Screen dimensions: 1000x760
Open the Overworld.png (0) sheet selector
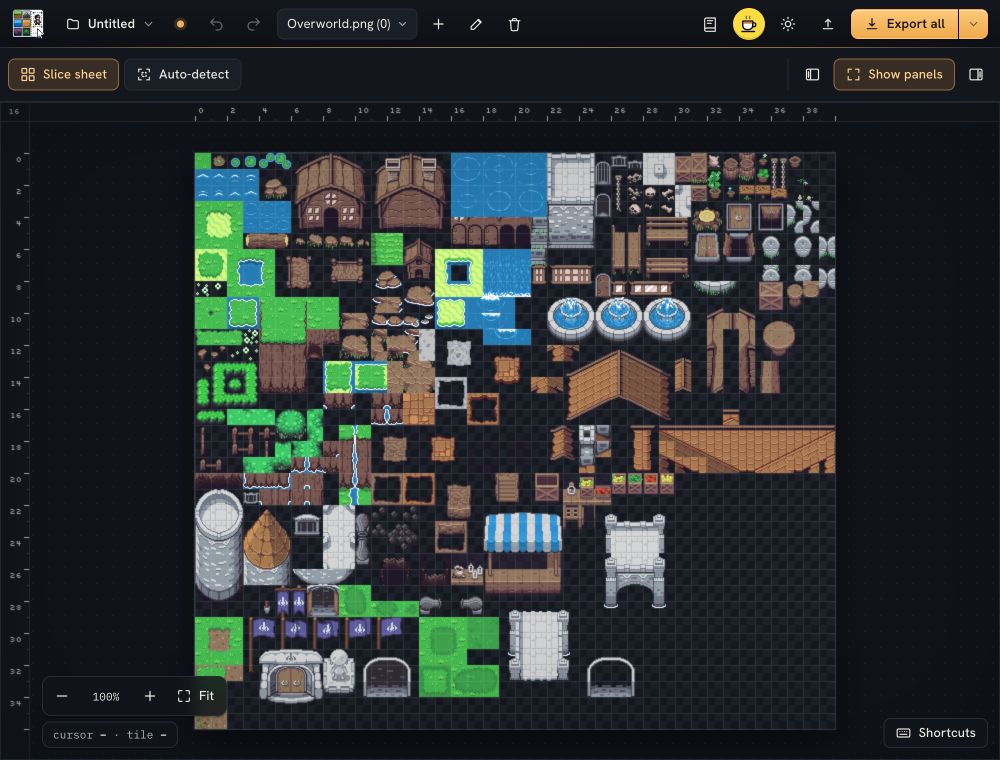[x=347, y=24]
